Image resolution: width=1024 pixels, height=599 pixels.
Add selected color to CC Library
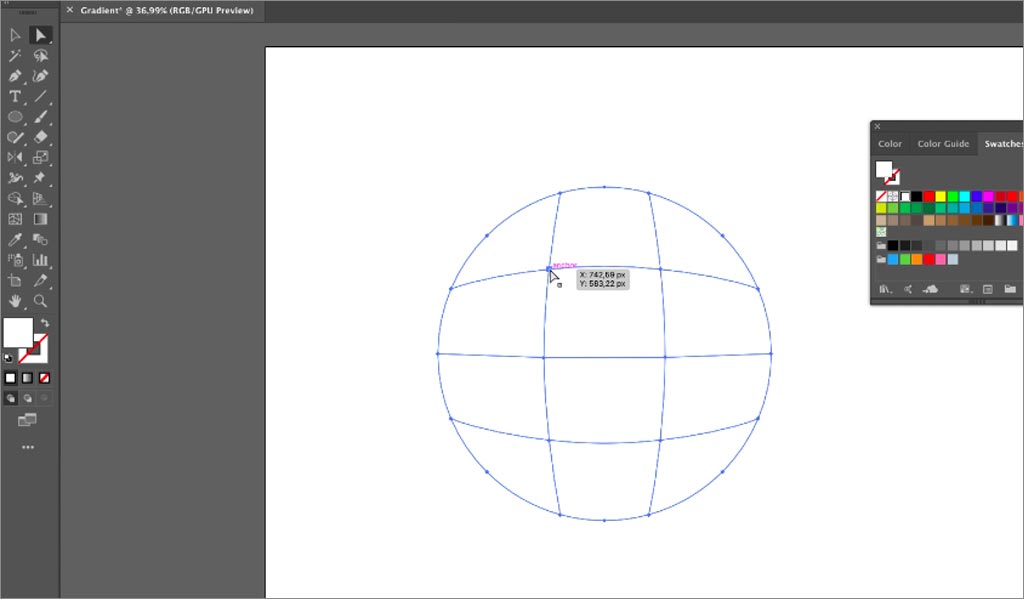(x=929, y=288)
